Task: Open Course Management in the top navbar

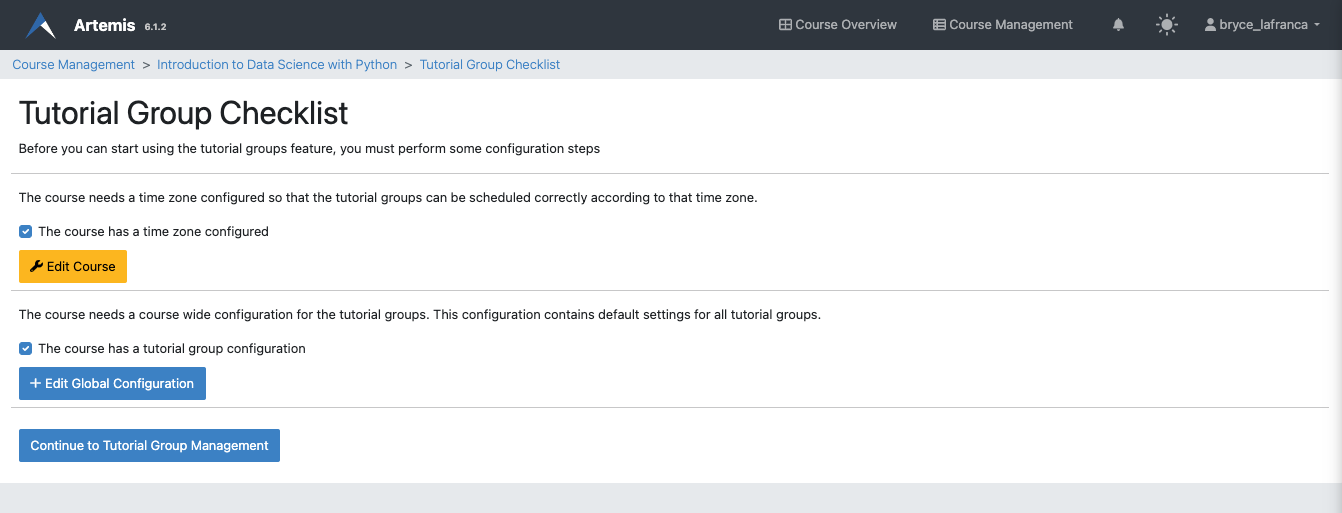Action: pos(1010,25)
